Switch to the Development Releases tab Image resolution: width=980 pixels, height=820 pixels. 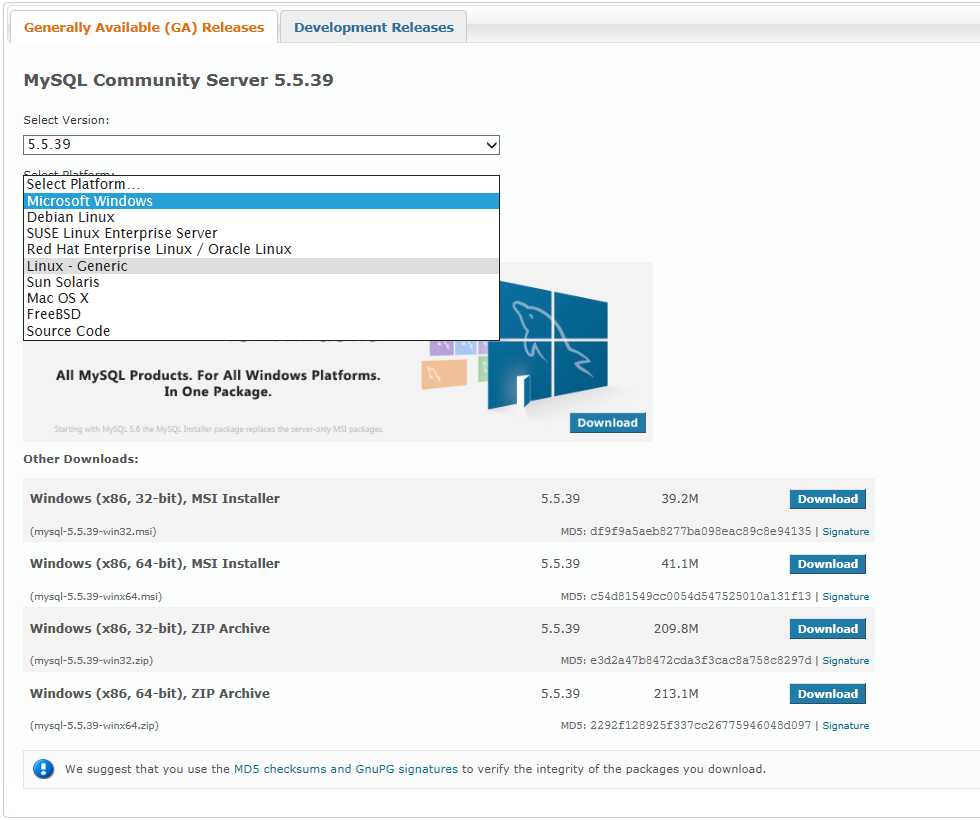373,28
